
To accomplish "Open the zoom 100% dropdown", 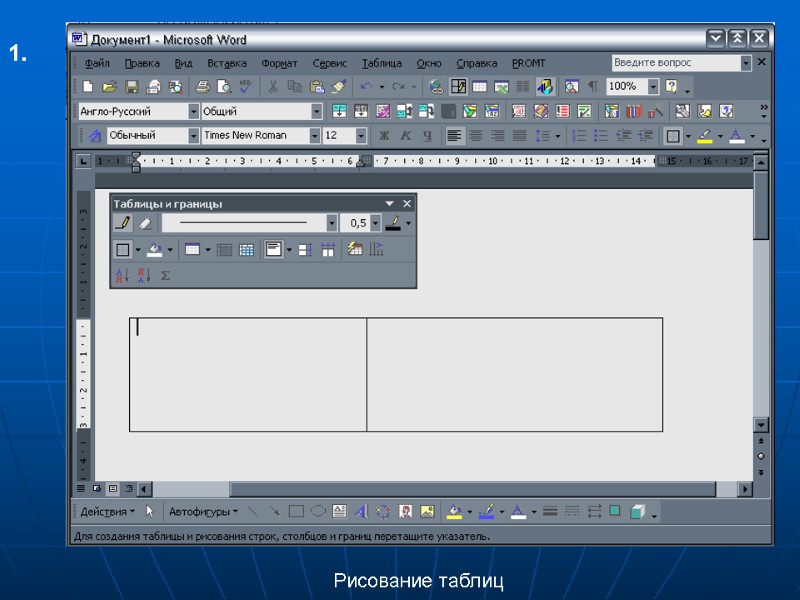I will tap(653, 87).
